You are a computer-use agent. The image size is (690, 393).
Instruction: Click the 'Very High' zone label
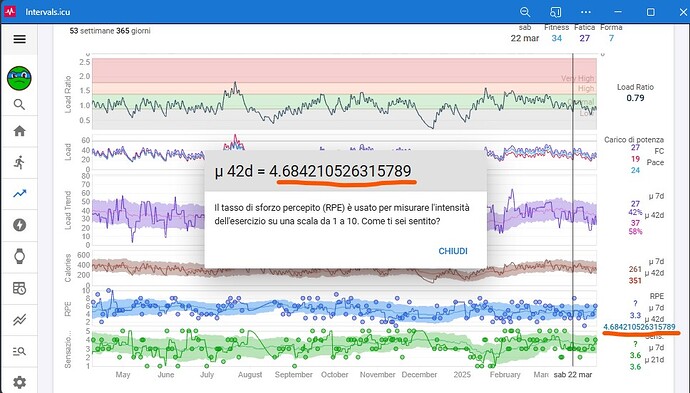[x=577, y=78]
